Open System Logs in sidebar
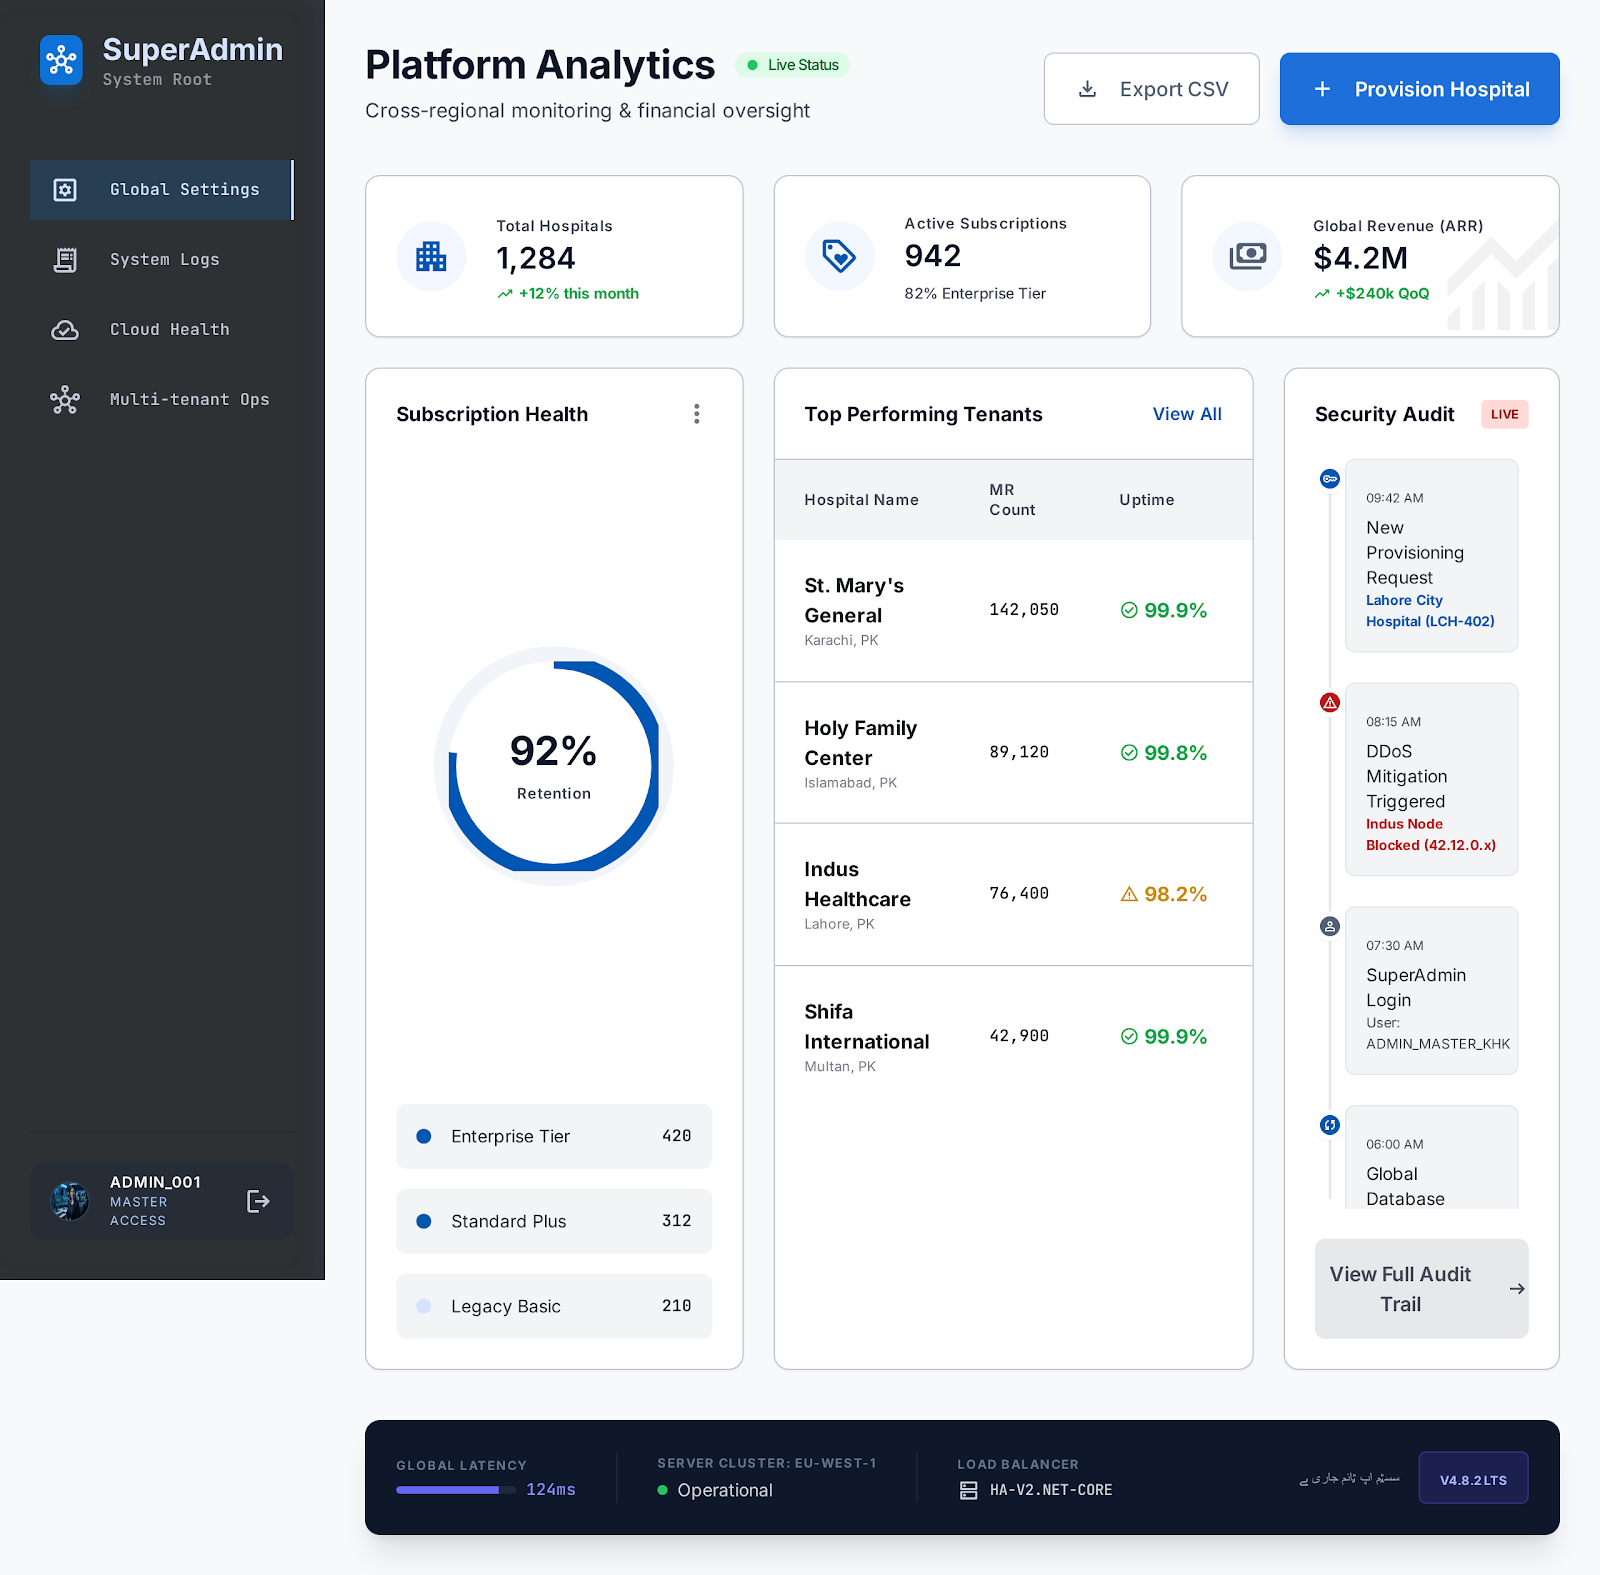 coord(162,260)
